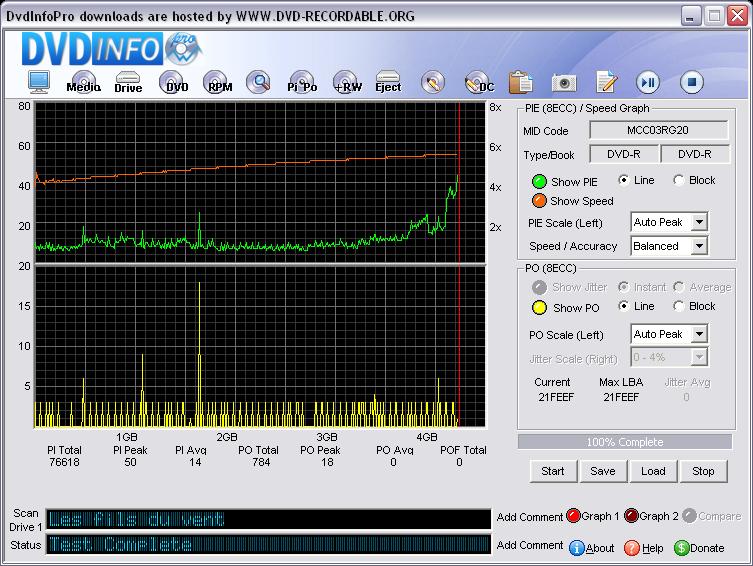Click the play/pause round button
Screen dimensions: 753x566
coord(648,83)
